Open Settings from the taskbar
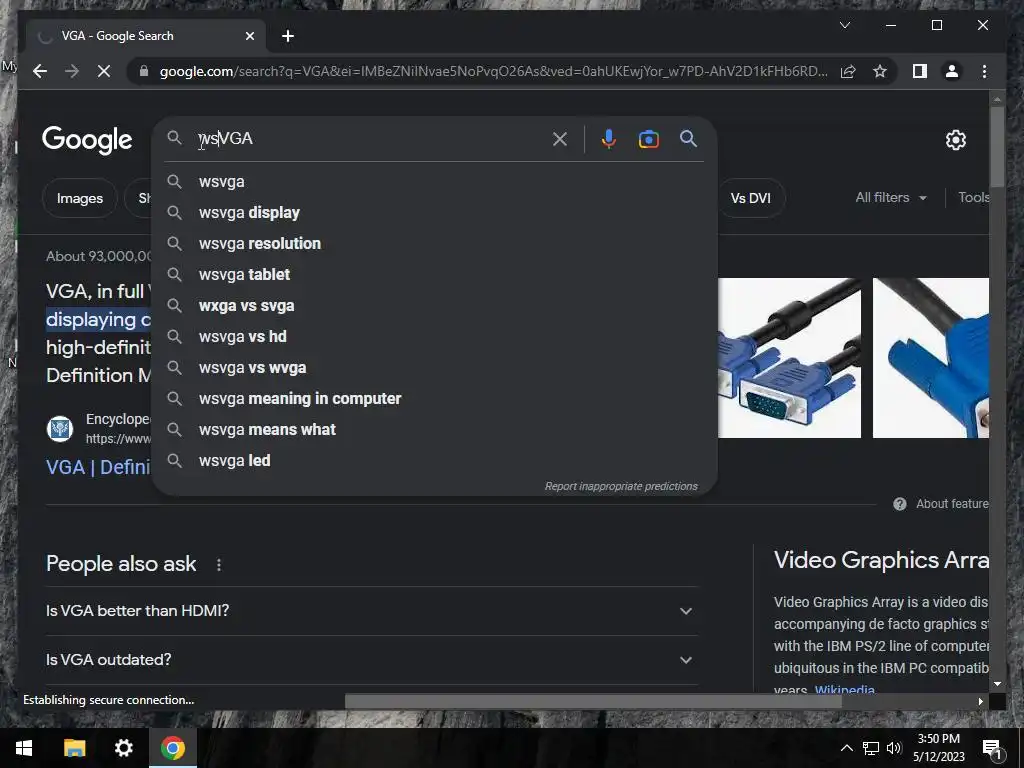The width and height of the screenshot is (1024, 768). [x=123, y=748]
